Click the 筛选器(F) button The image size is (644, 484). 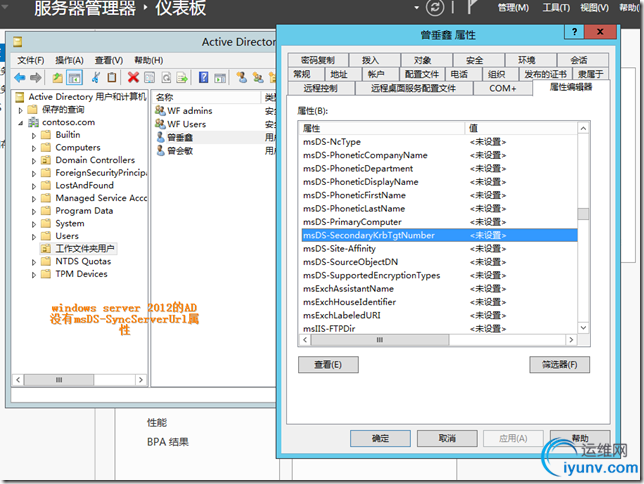(559, 364)
